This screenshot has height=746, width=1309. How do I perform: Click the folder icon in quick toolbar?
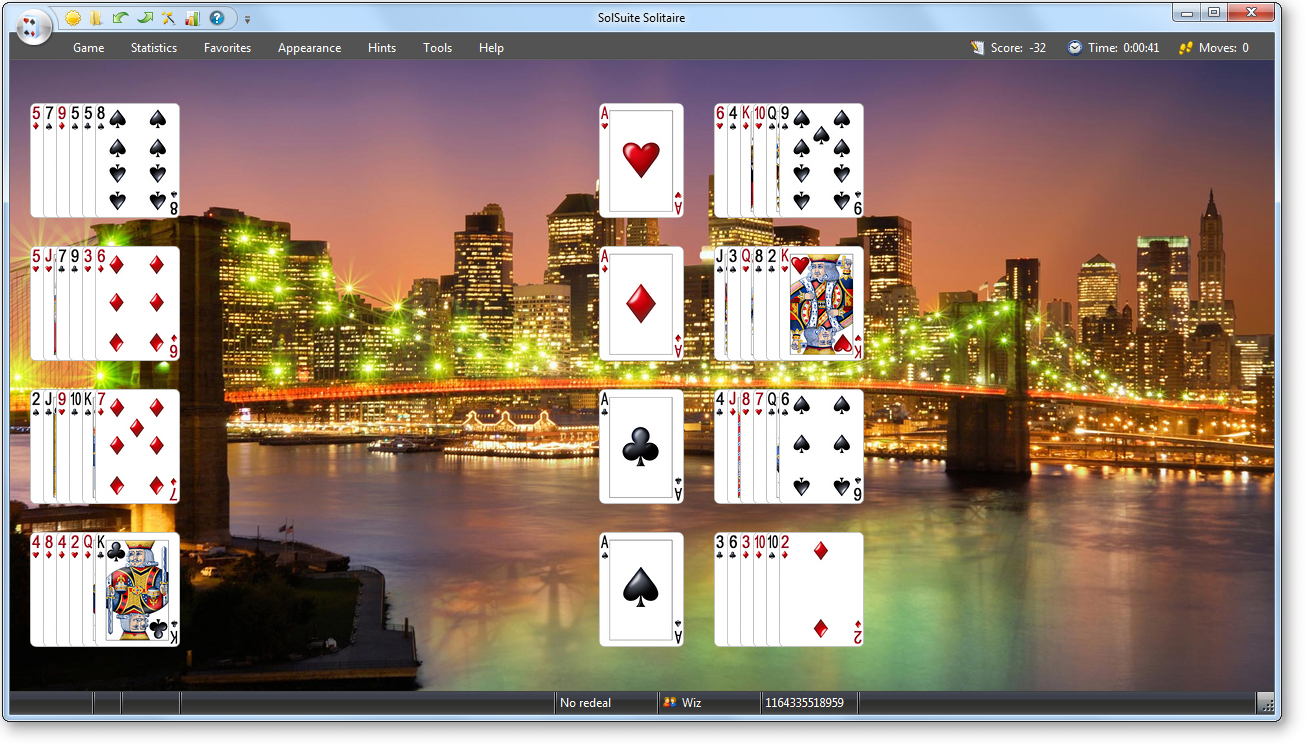96,18
